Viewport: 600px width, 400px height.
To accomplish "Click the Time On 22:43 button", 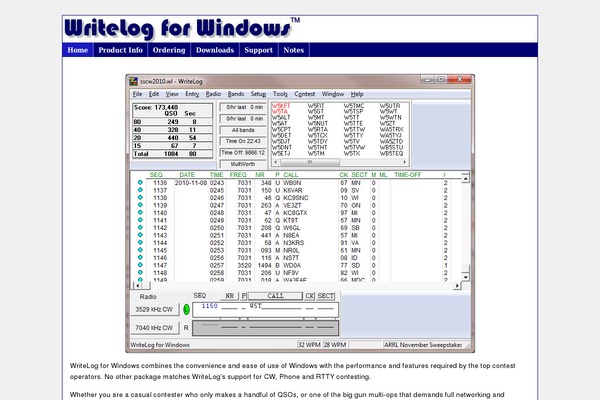I will click(243, 141).
